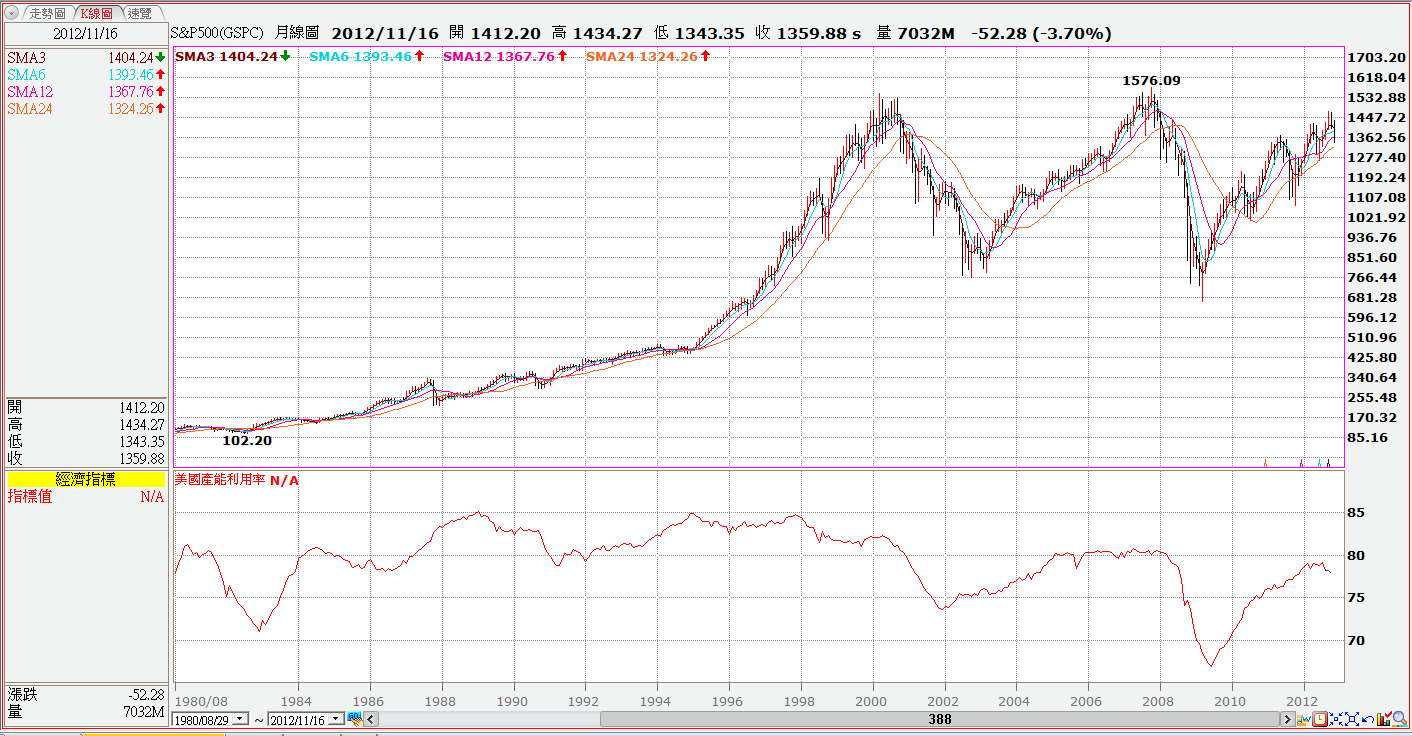Click the GO hand icon to apply dates
This screenshot has height=736, width=1412.
coord(355,719)
